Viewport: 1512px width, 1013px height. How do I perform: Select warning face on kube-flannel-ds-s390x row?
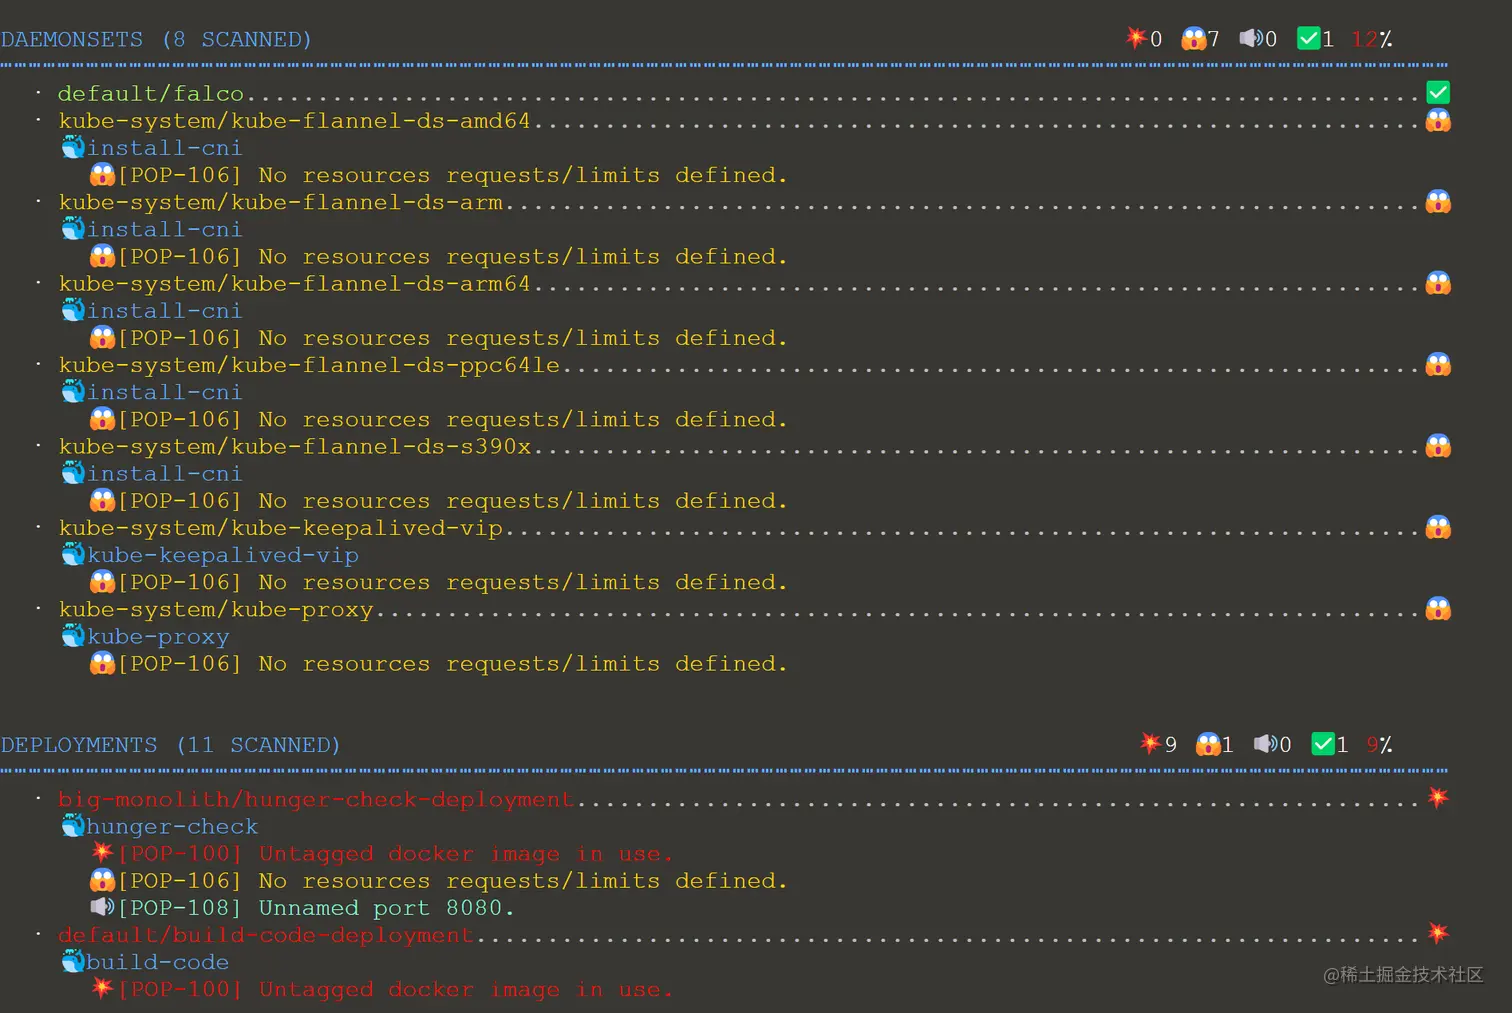click(x=1438, y=446)
